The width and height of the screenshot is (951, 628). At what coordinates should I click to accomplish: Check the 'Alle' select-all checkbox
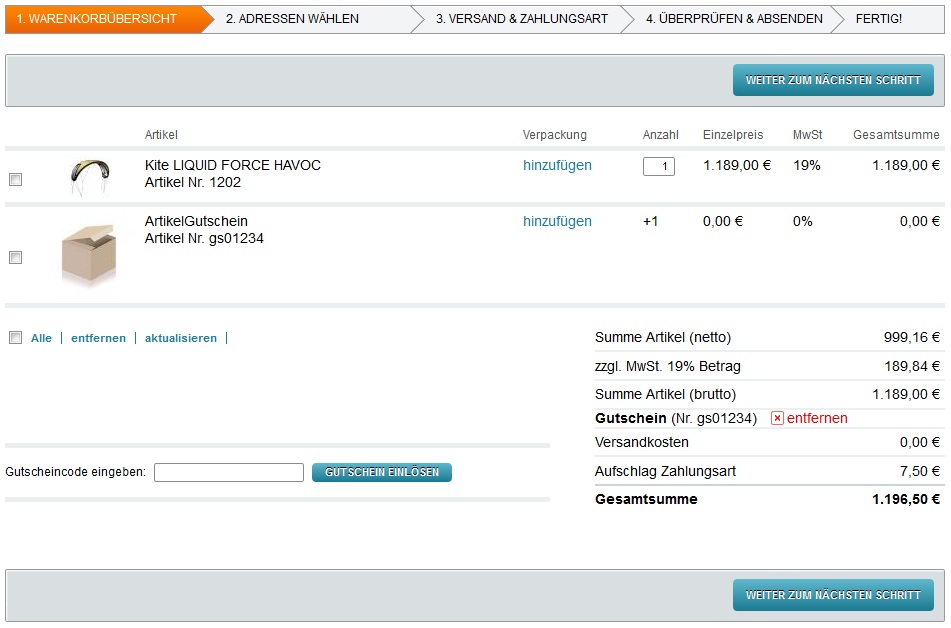pos(15,338)
